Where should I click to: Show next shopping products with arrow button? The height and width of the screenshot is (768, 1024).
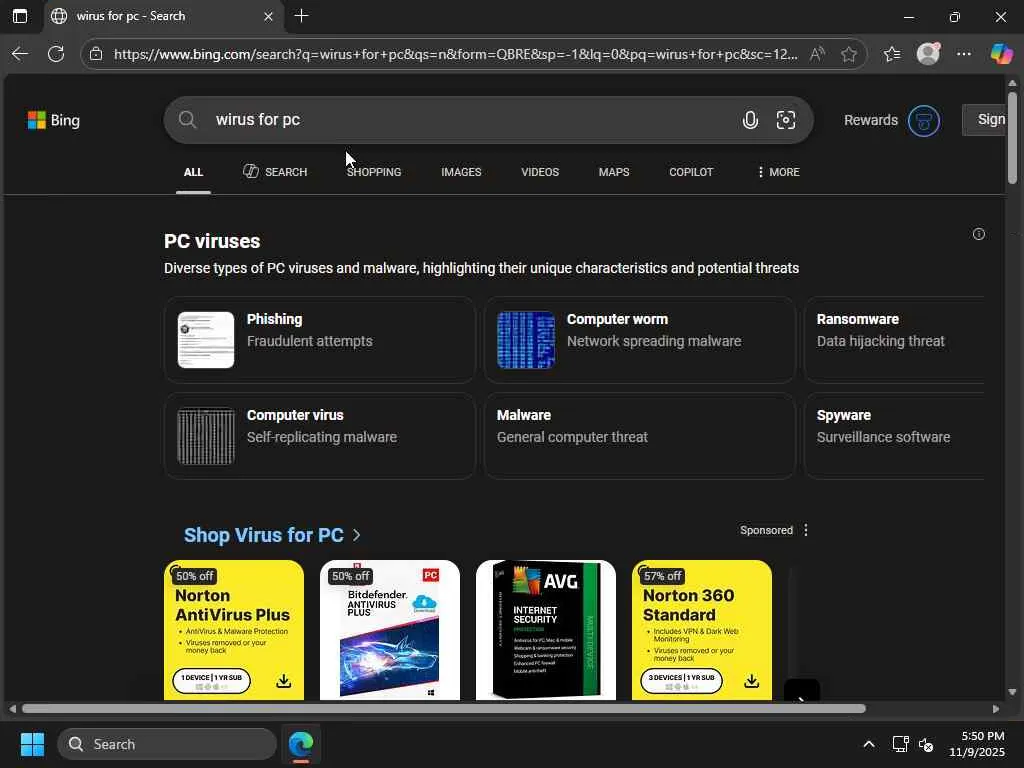(801, 690)
